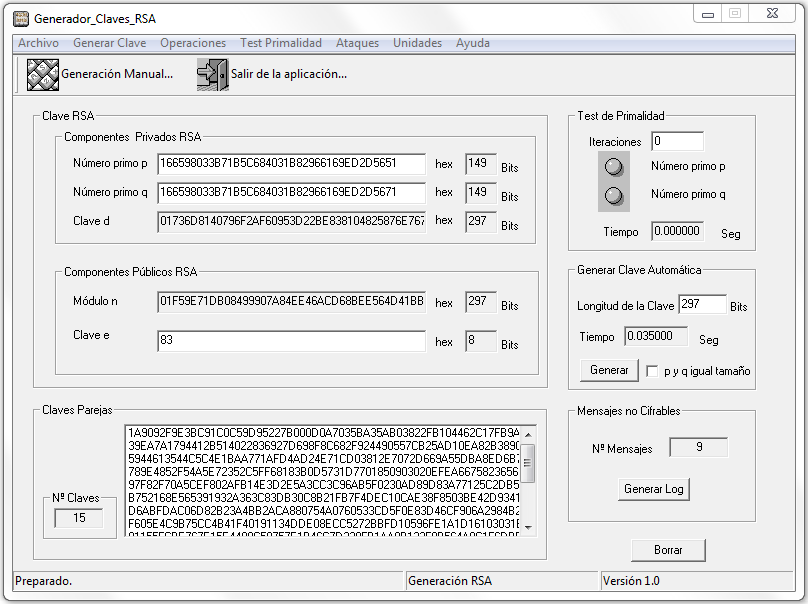The height and width of the screenshot is (604, 808).
Task: Click the Generador_Claves_RSA title bar app icon
Action: point(20,19)
